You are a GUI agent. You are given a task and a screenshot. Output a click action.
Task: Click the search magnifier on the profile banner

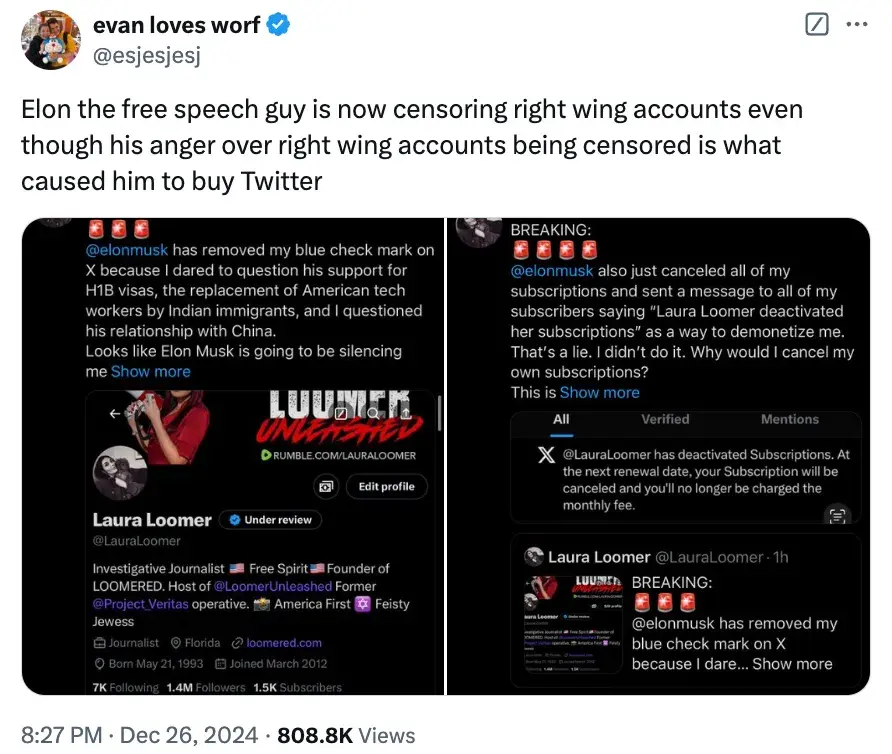tap(372, 412)
